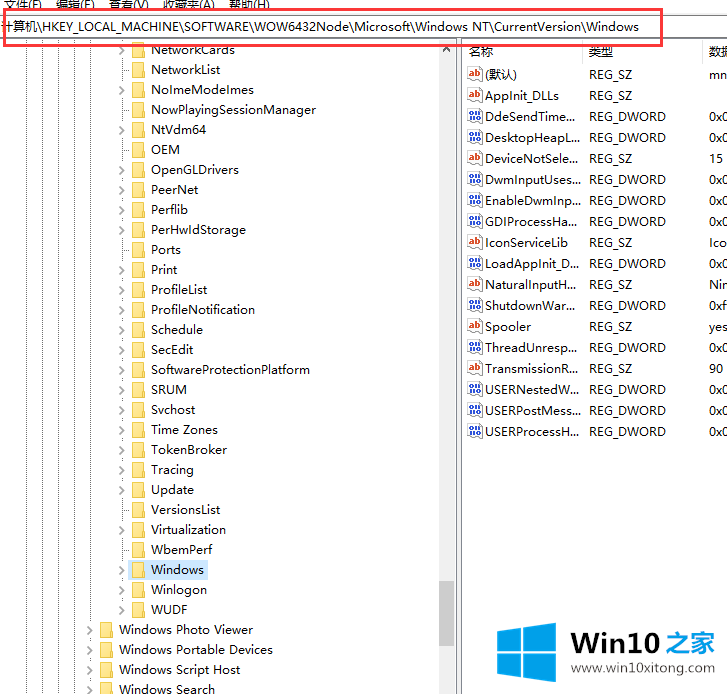
Task: Select the SRUM registry key
Action: pos(169,389)
